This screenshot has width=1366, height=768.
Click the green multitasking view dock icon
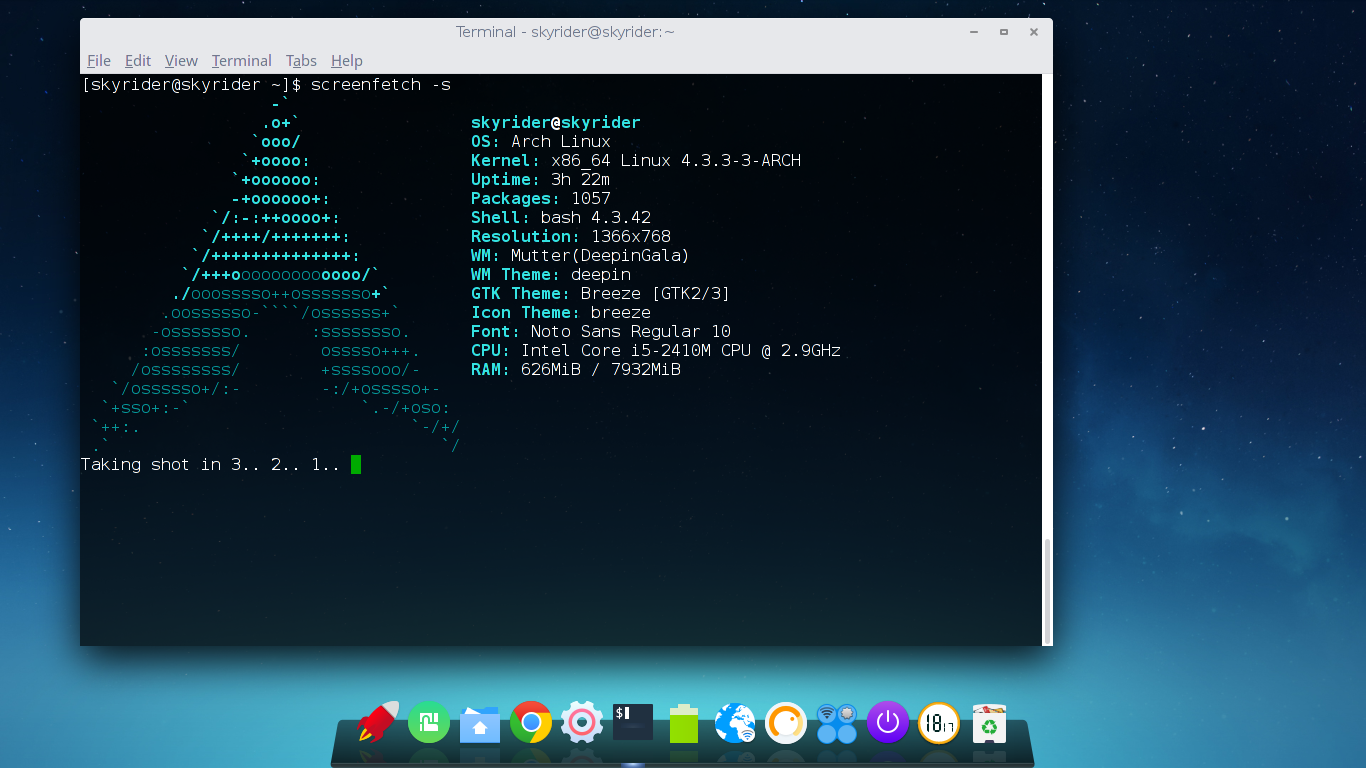[x=429, y=722]
